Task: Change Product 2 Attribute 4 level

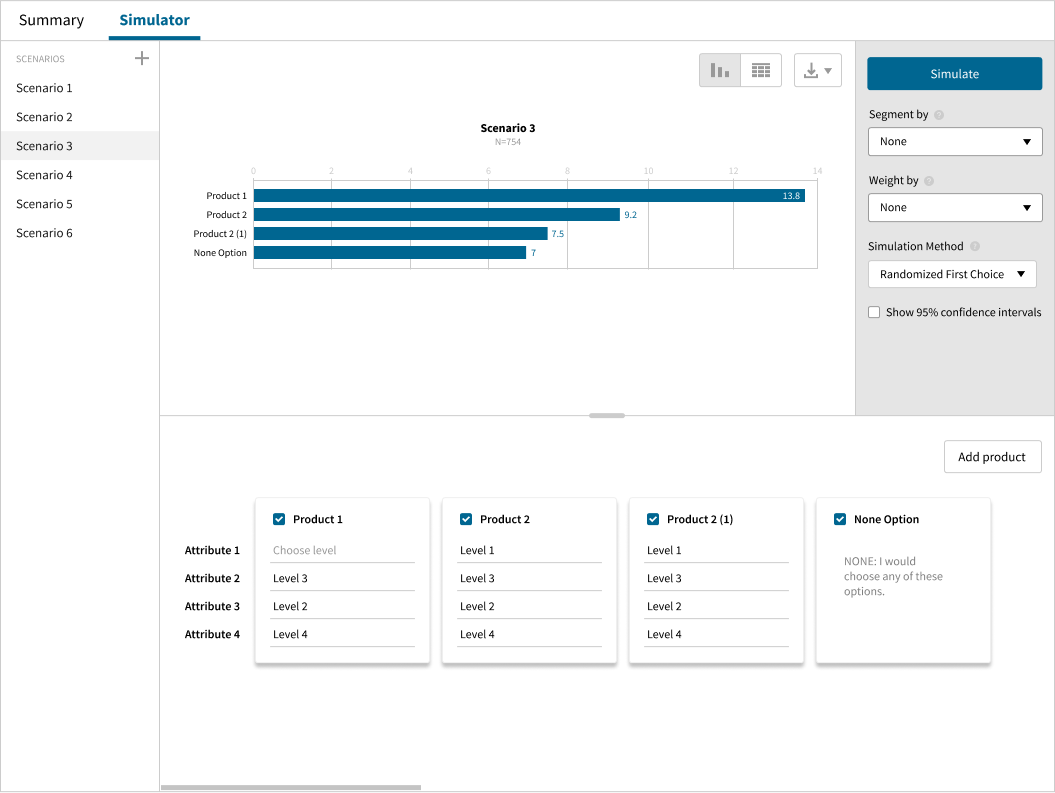Action: click(x=530, y=634)
